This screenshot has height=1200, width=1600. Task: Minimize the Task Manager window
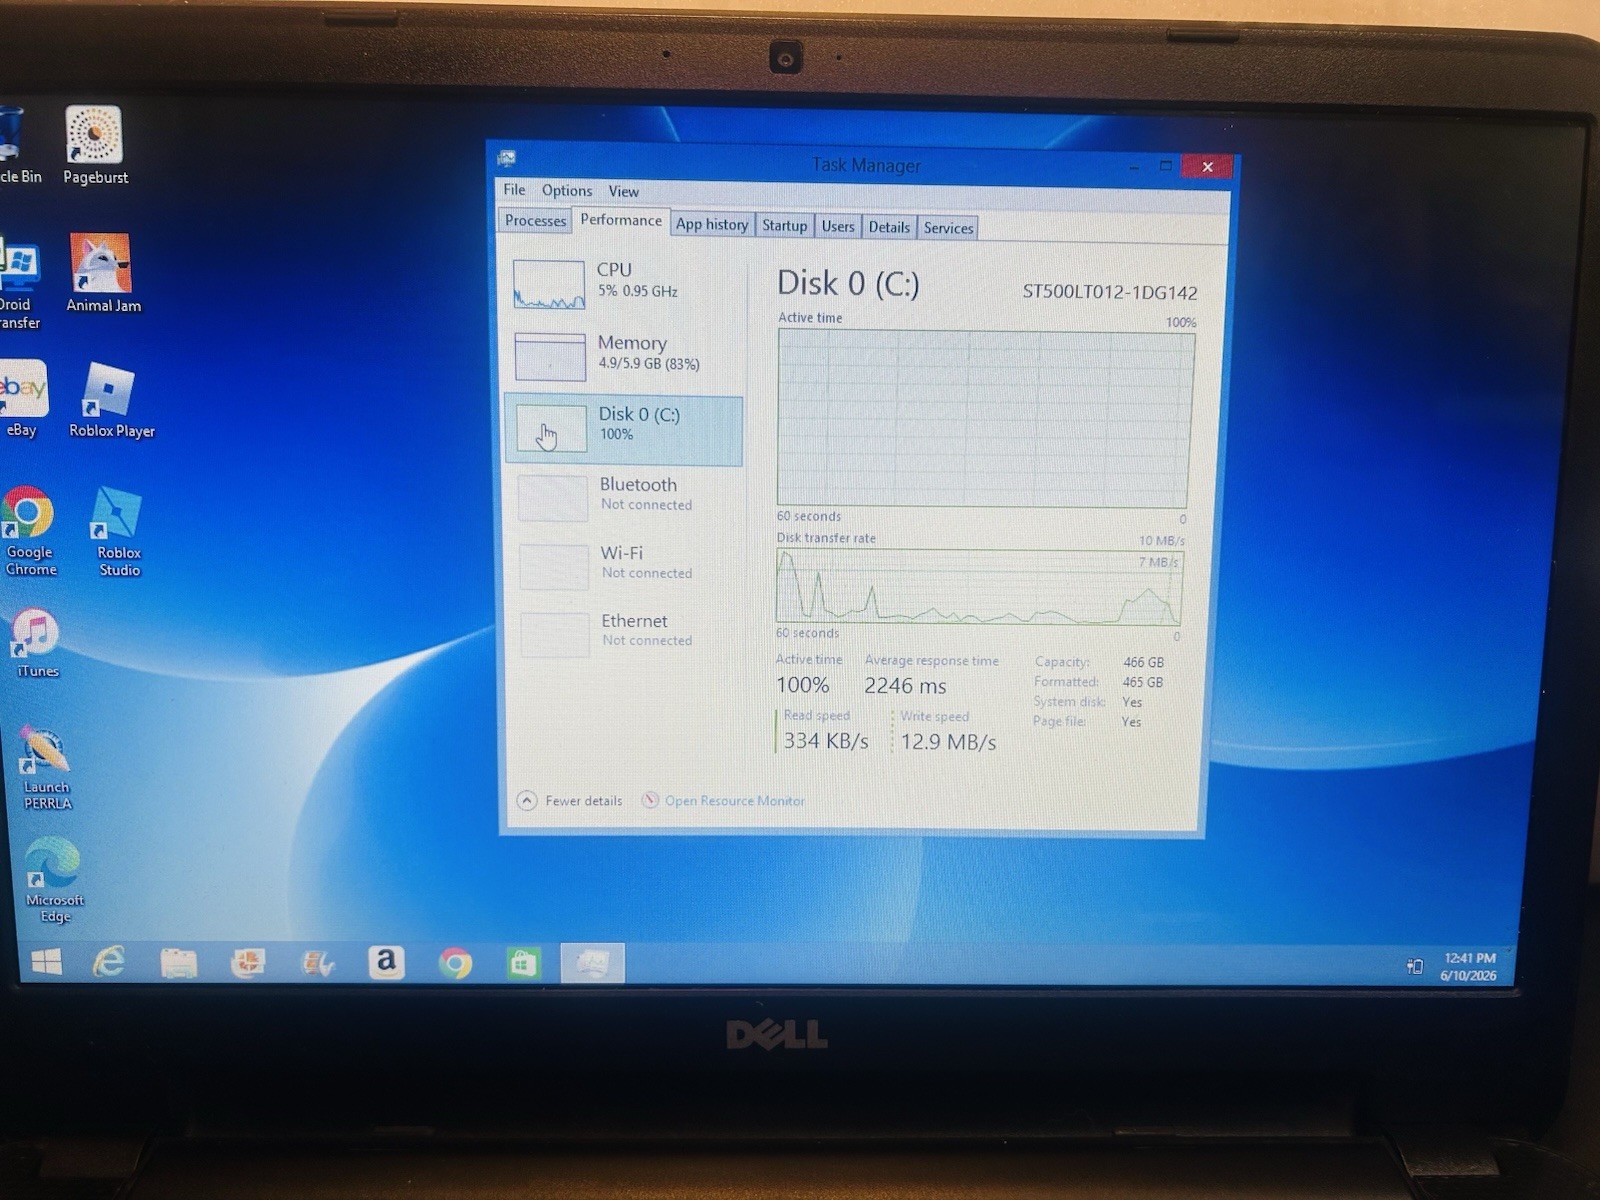[x=1134, y=166]
